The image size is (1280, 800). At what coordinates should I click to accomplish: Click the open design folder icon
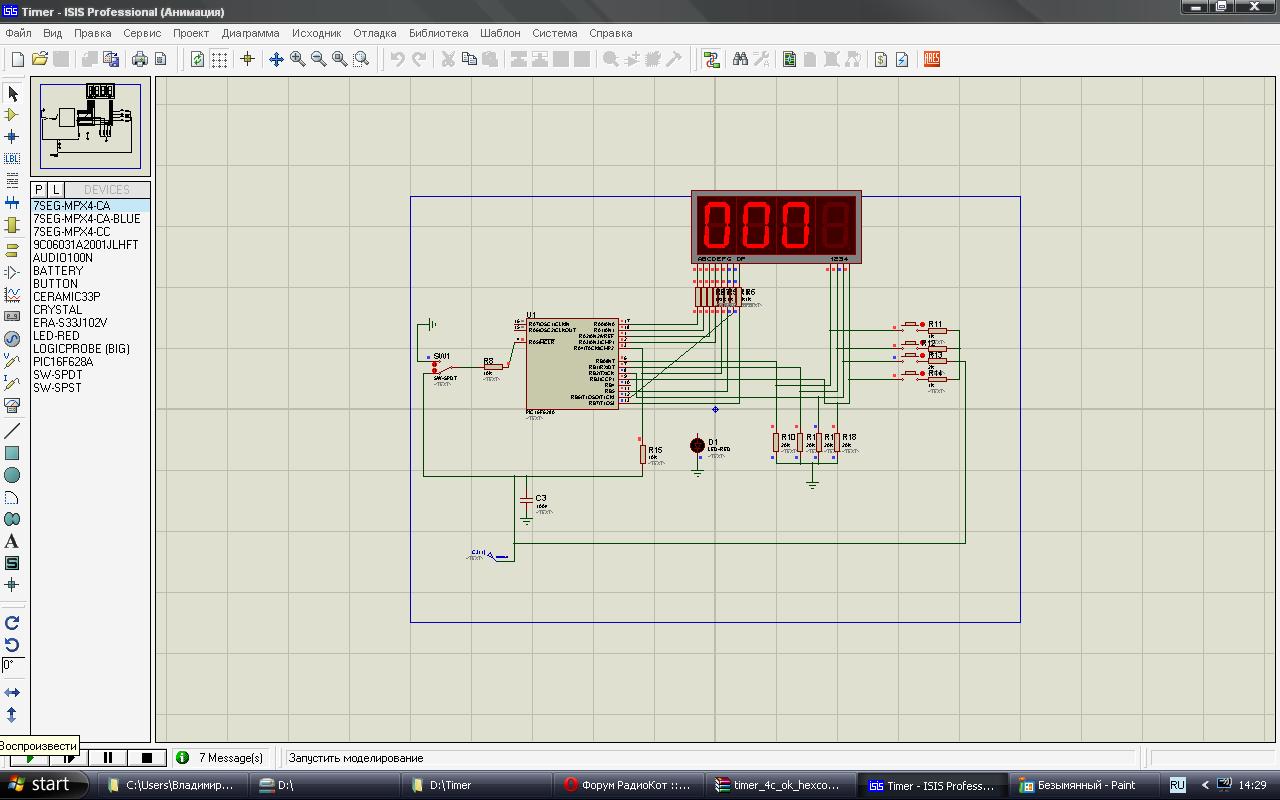(x=40, y=60)
